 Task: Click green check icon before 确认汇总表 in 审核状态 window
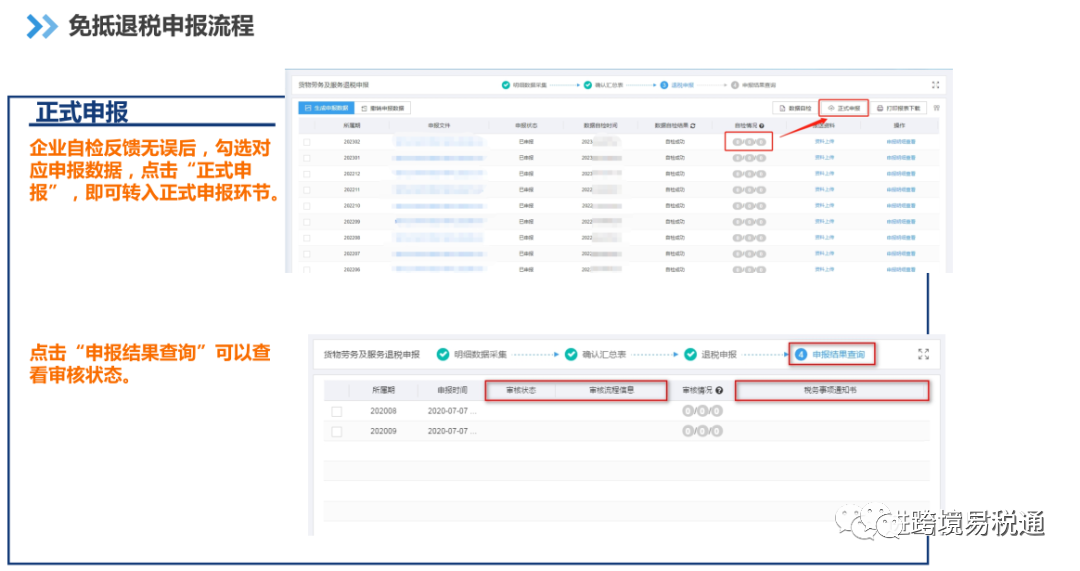click(571, 354)
